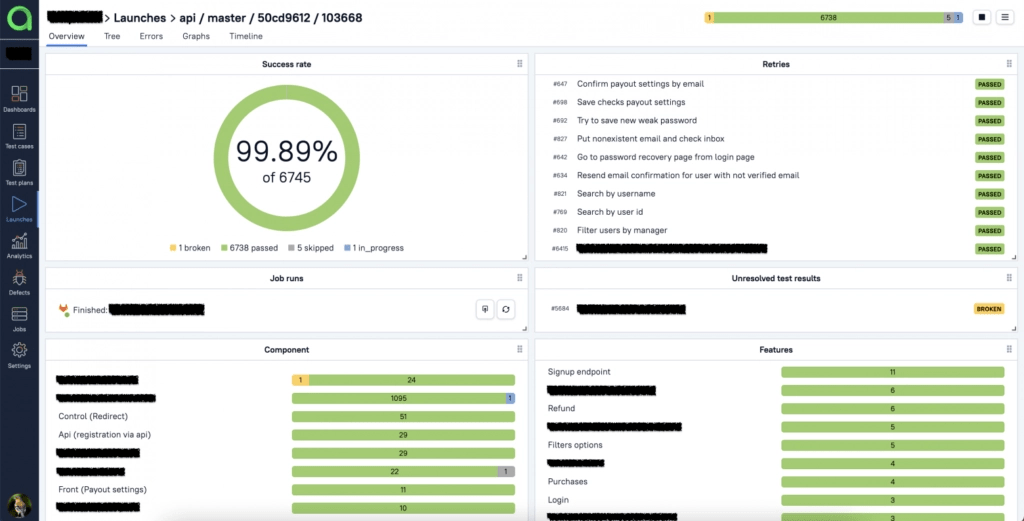This screenshot has height=521, width=1024.
Task: Toggle the '6738 passed' legend item
Action: tap(248, 247)
